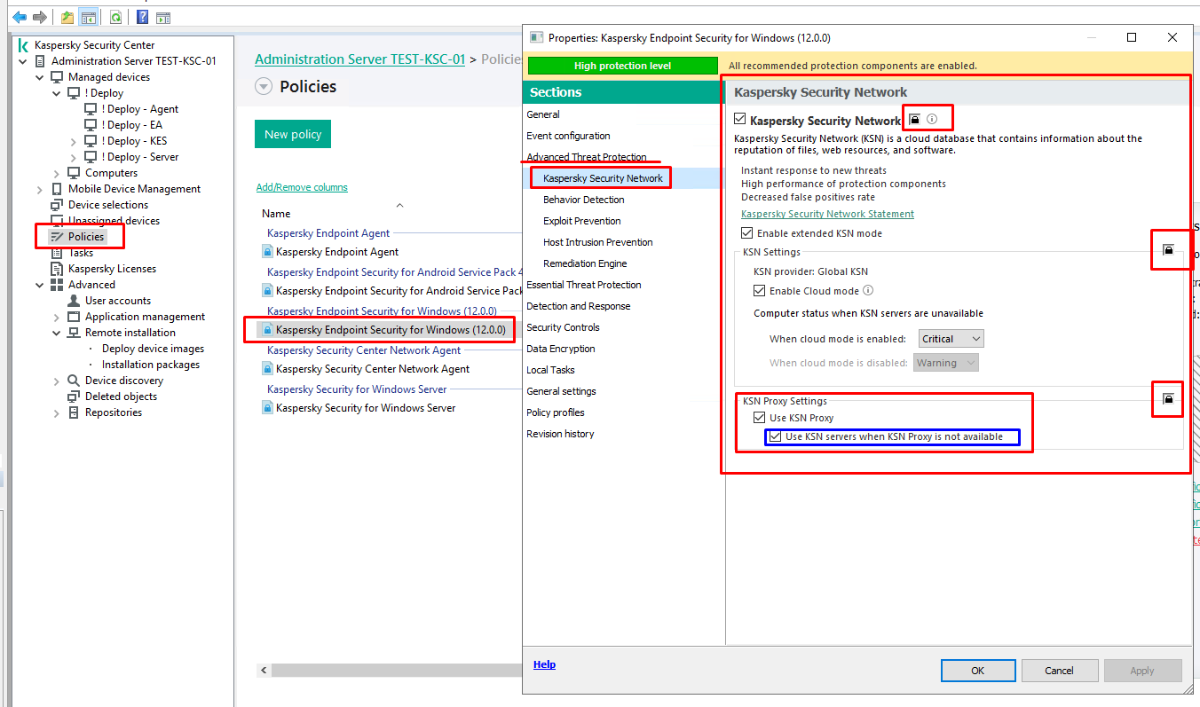Open the Revision history section
Image resolution: width=1200 pixels, height=707 pixels.
560,434
